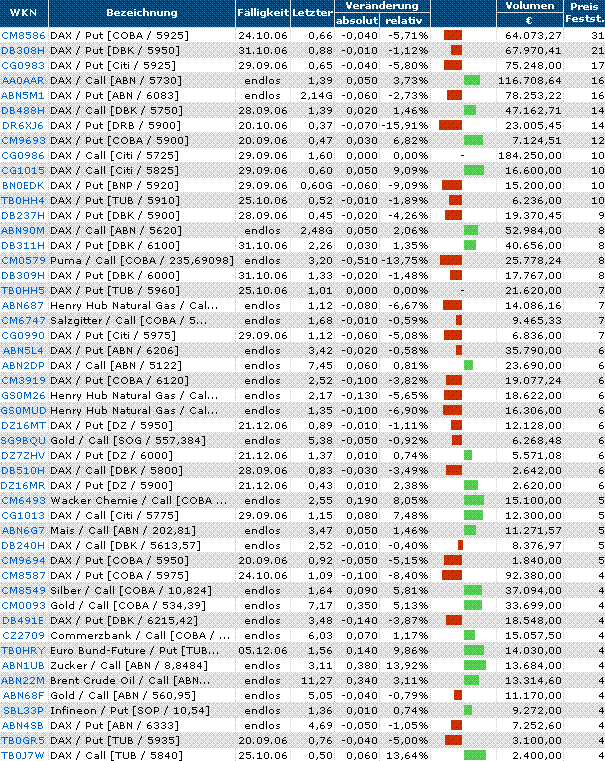
Task: Open WKN link GS0M26
Action: (x=23, y=396)
